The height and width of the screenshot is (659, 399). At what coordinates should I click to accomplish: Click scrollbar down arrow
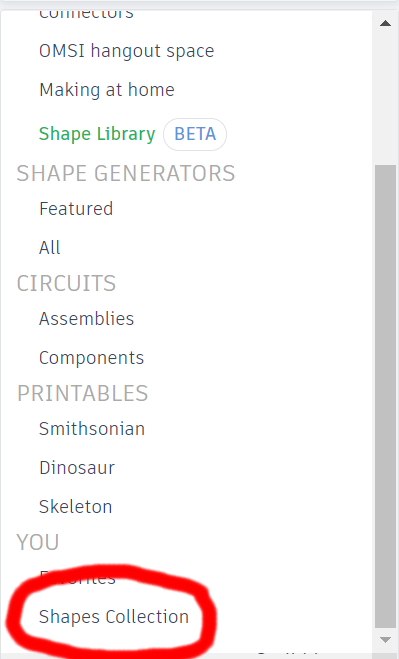coord(386,640)
